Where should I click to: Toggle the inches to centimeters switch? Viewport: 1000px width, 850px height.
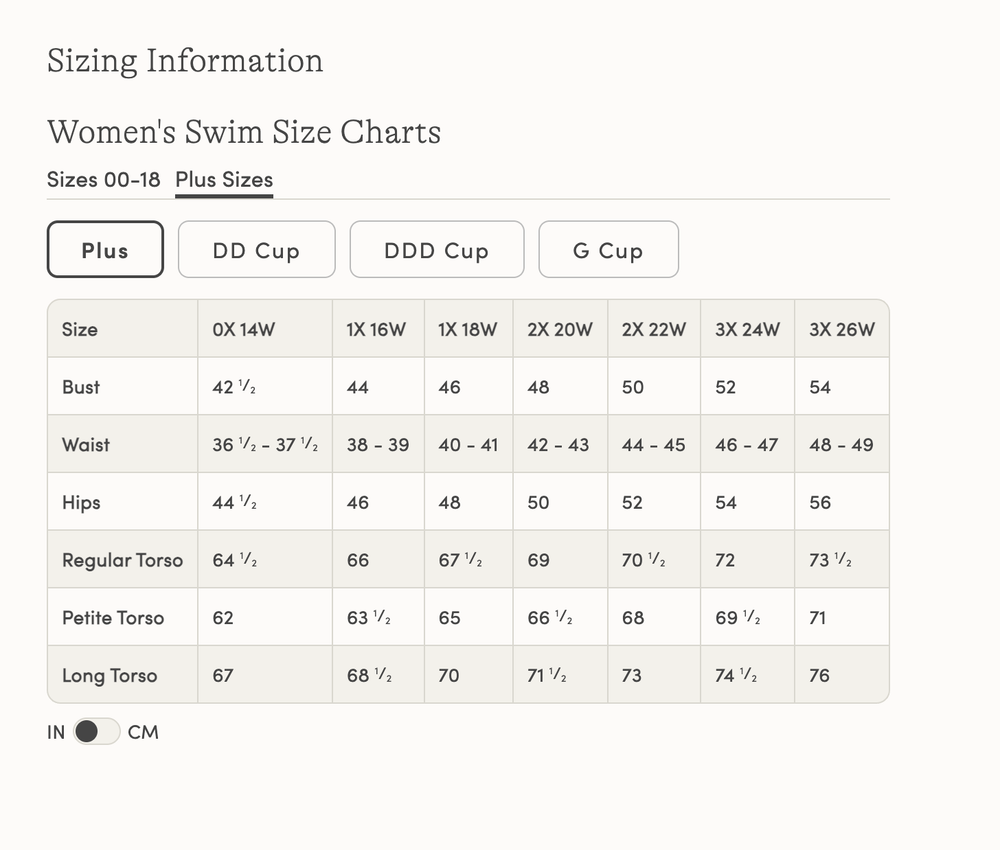96,732
